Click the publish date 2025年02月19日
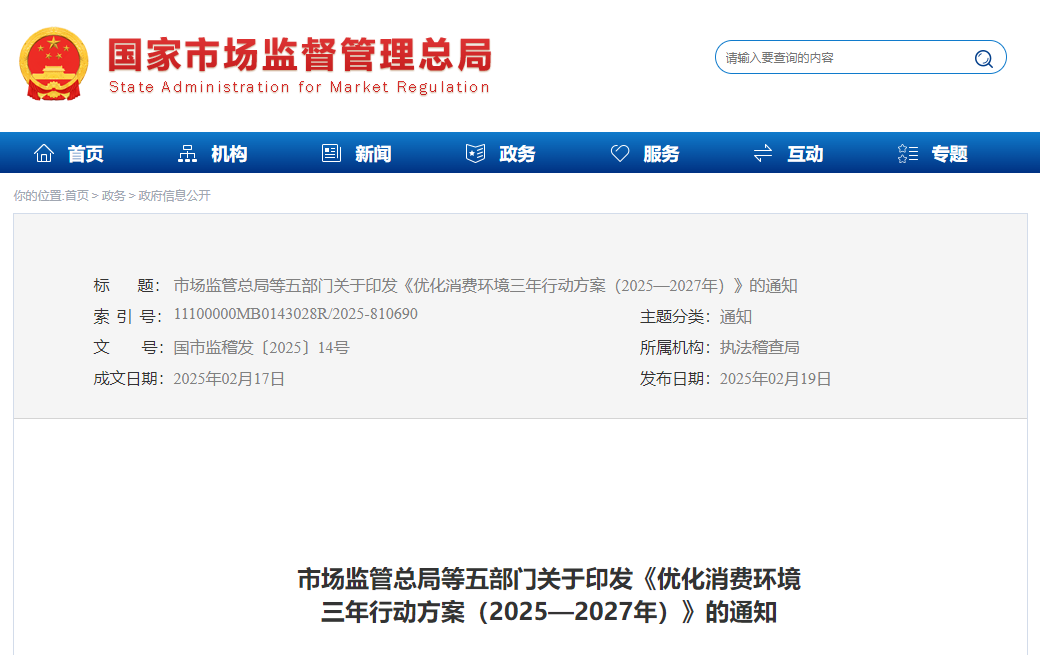The width and height of the screenshot is (1040, 655). click(x=775, y=379)
